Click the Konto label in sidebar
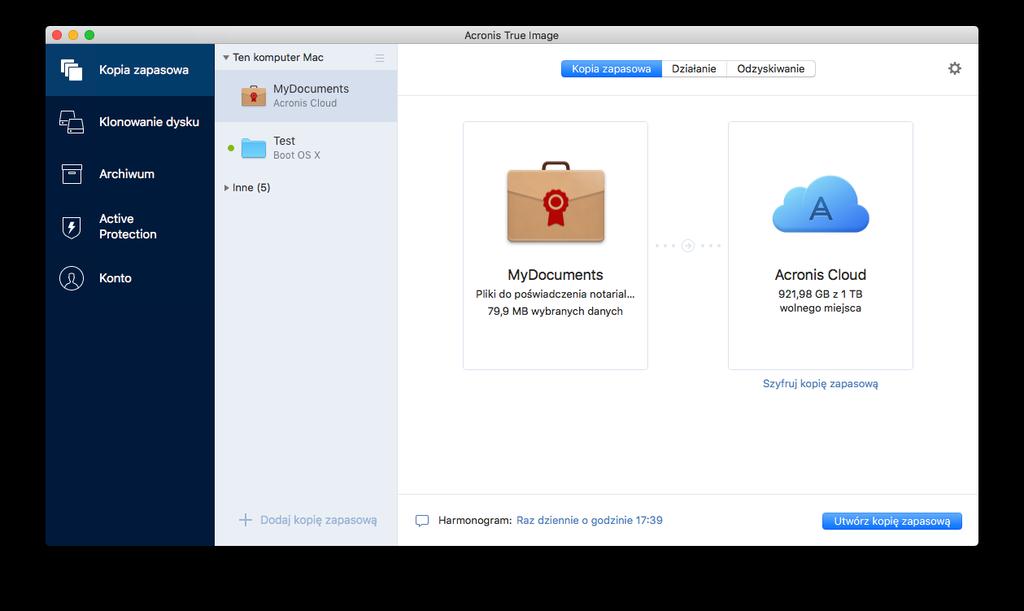Viewport: 1024px width, 611px height. click(115, 278)
